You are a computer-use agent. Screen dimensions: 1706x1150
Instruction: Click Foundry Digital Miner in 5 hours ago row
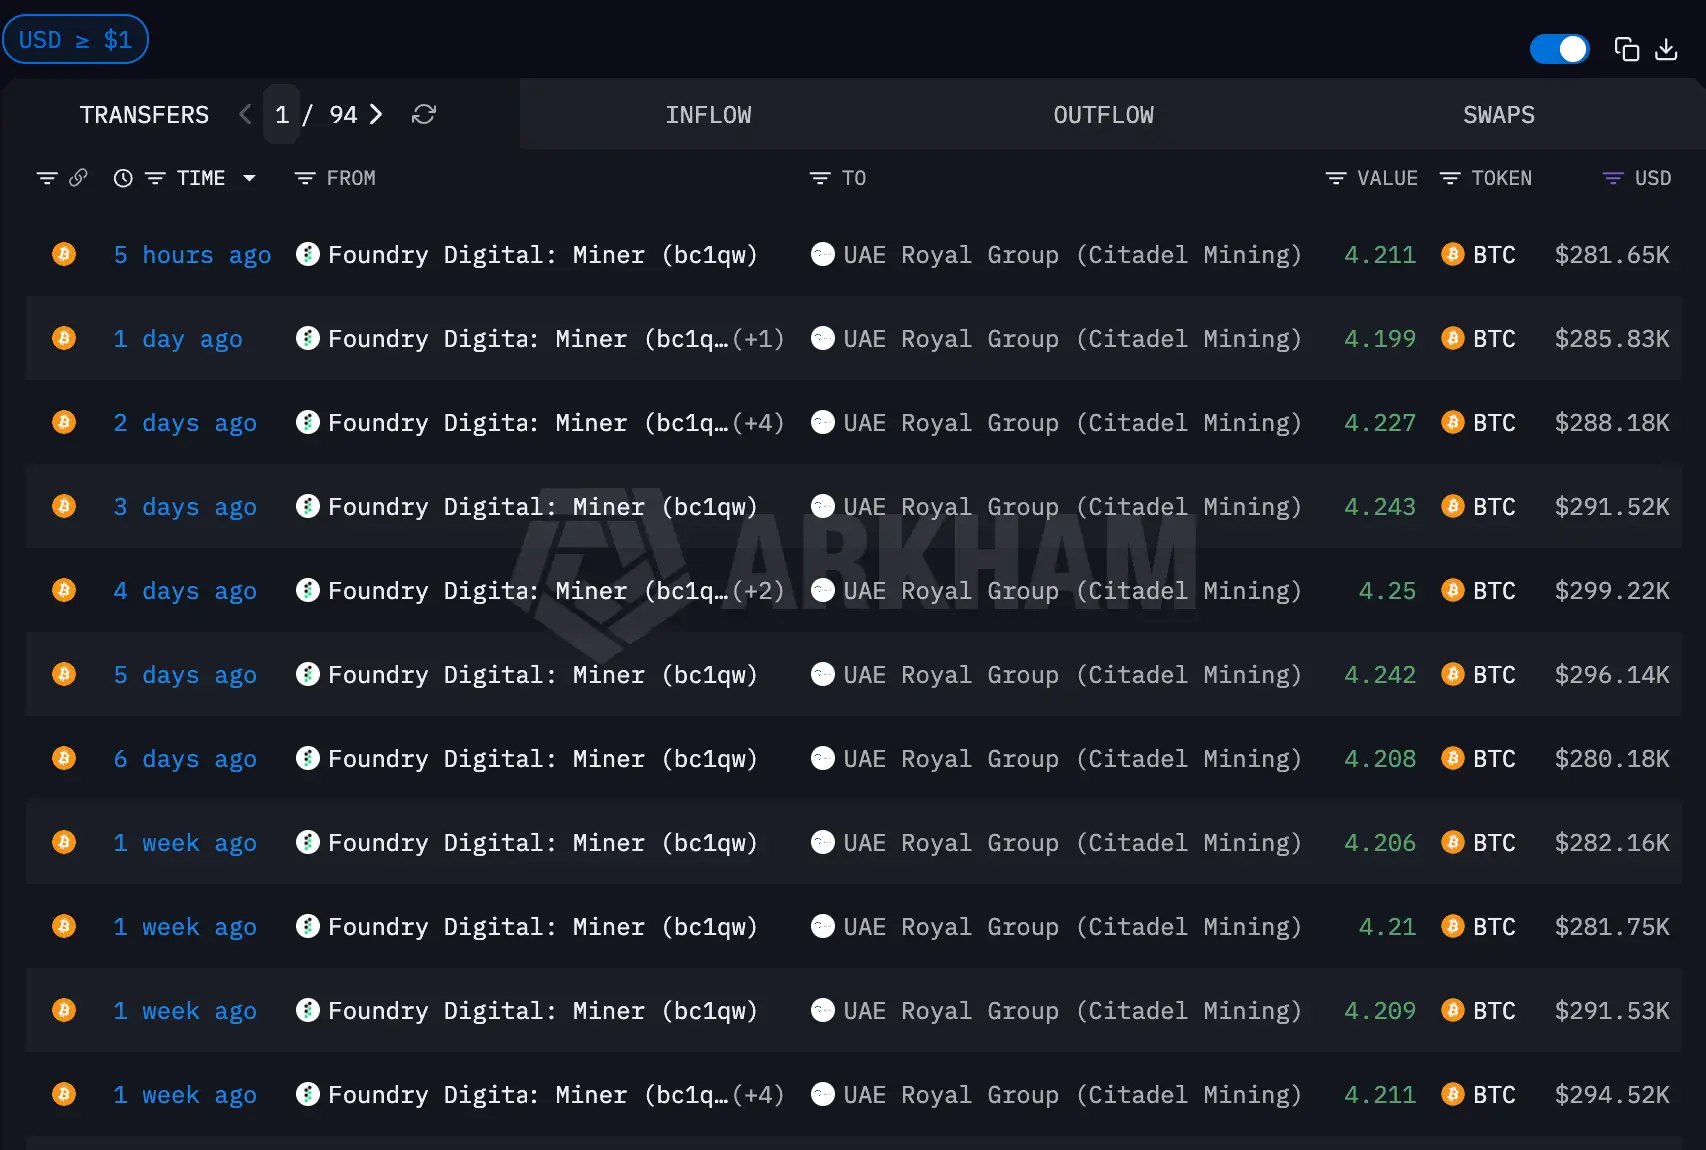[542, 255]
